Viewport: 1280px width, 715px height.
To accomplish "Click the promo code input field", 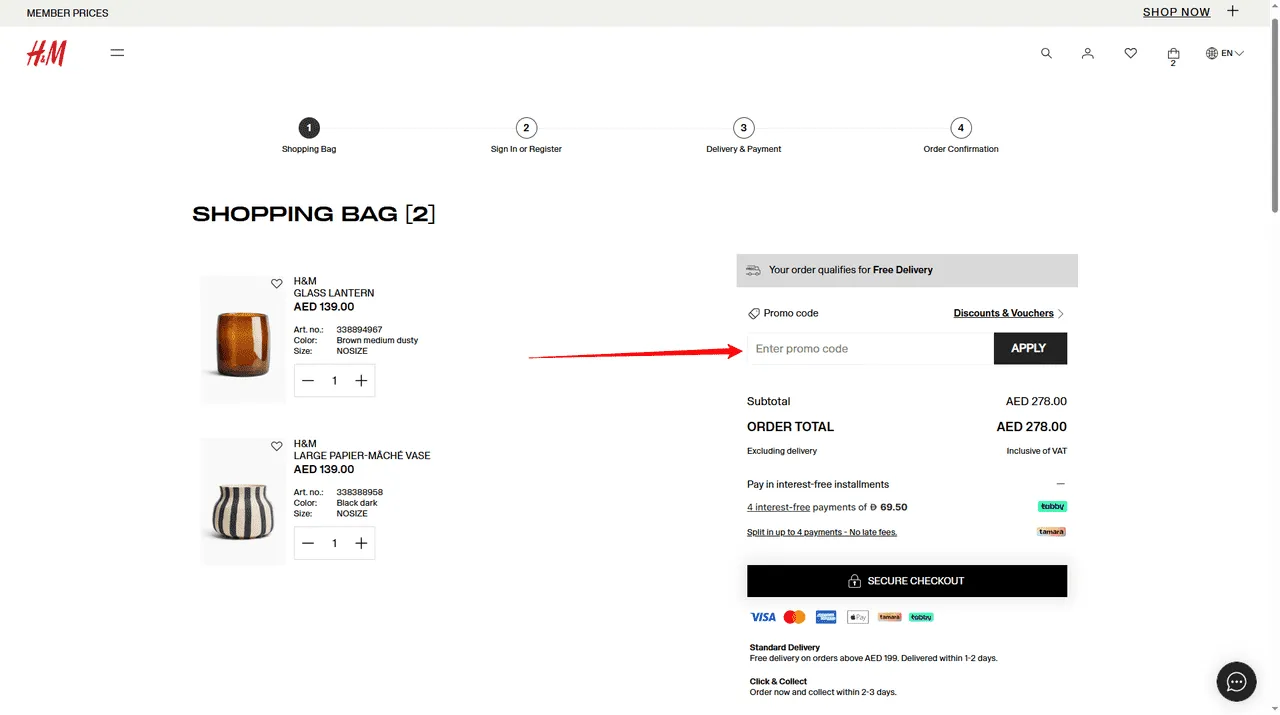I will (x=870, y=349).
